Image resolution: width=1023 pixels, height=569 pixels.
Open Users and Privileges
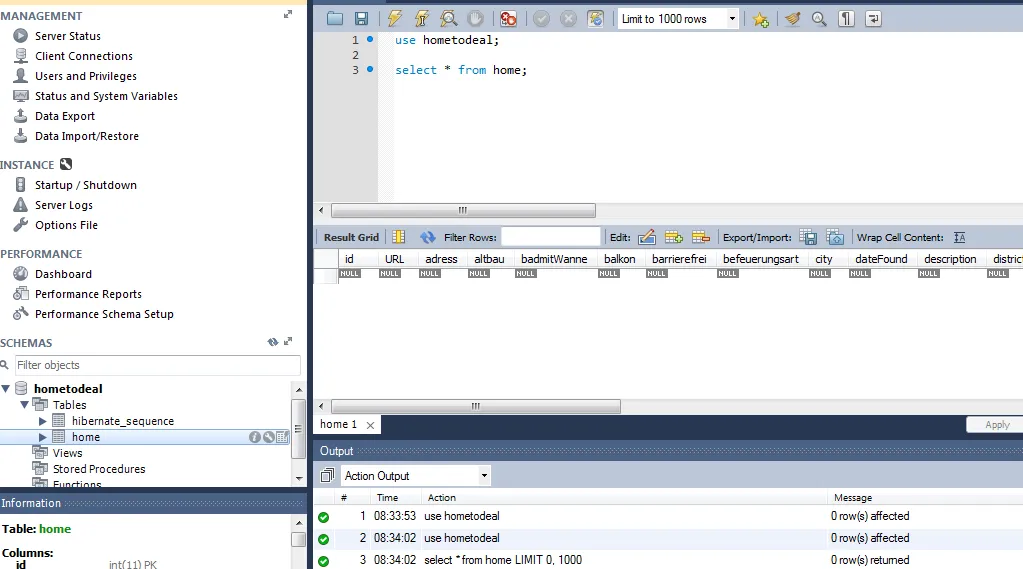[x=85, y=76]
